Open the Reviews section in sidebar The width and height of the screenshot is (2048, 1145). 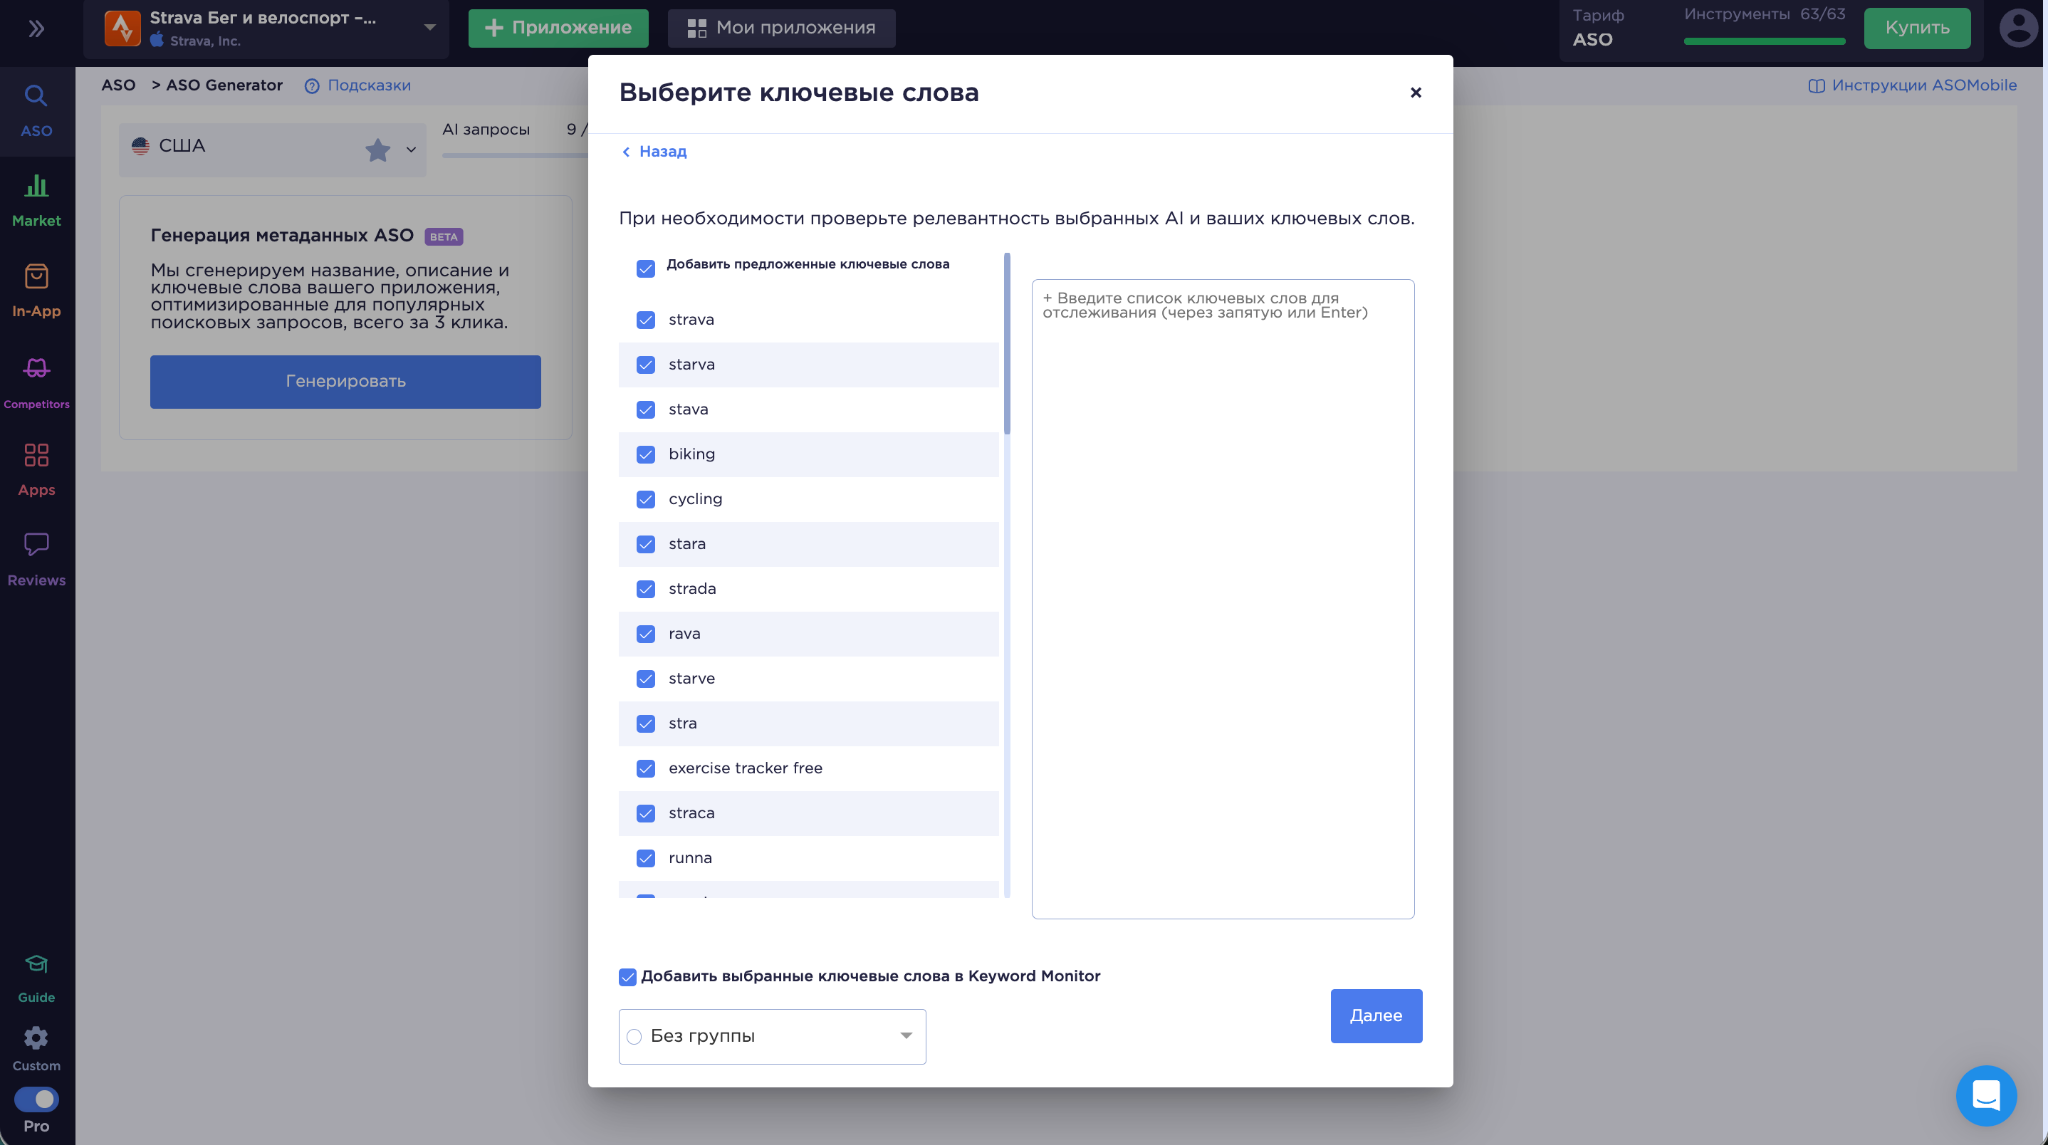[36, 559]
